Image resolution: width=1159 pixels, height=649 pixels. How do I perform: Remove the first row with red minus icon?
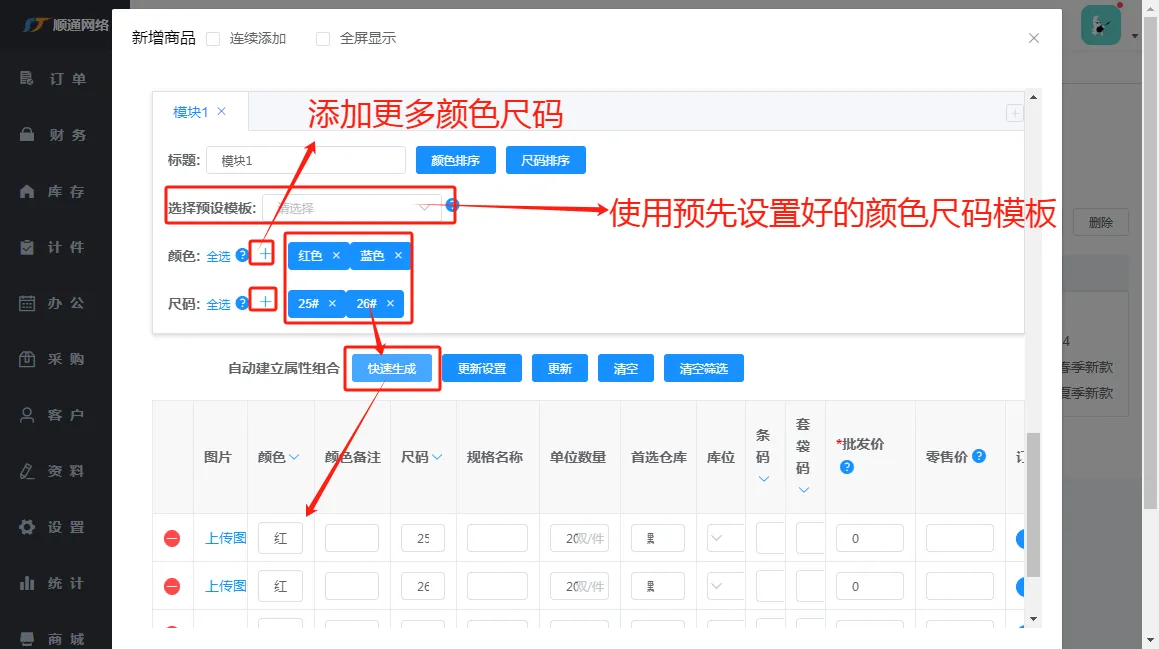tap(171, 538)
